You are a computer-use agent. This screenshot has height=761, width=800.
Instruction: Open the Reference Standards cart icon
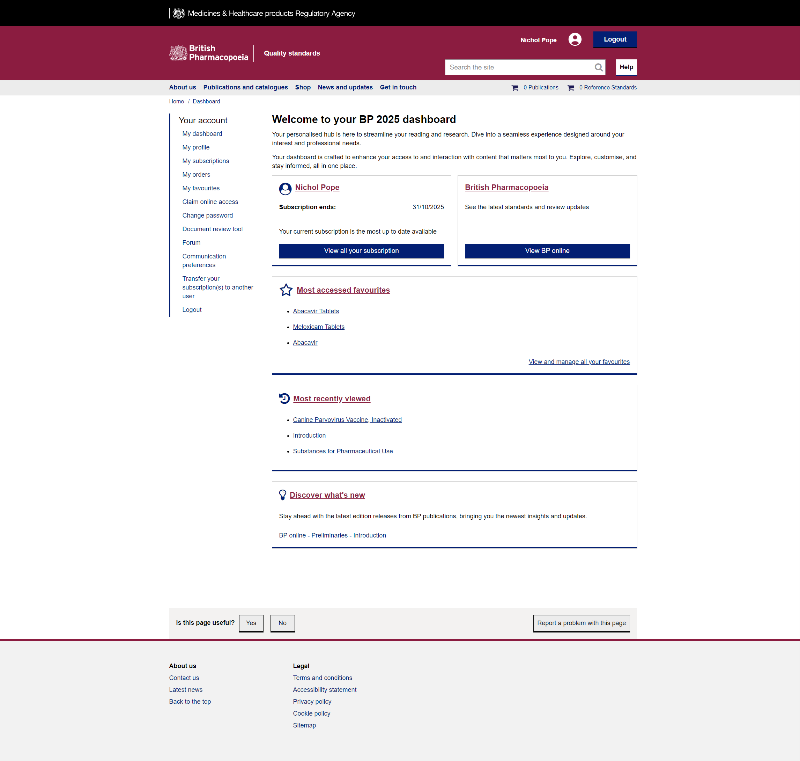(x=571, y=88)
